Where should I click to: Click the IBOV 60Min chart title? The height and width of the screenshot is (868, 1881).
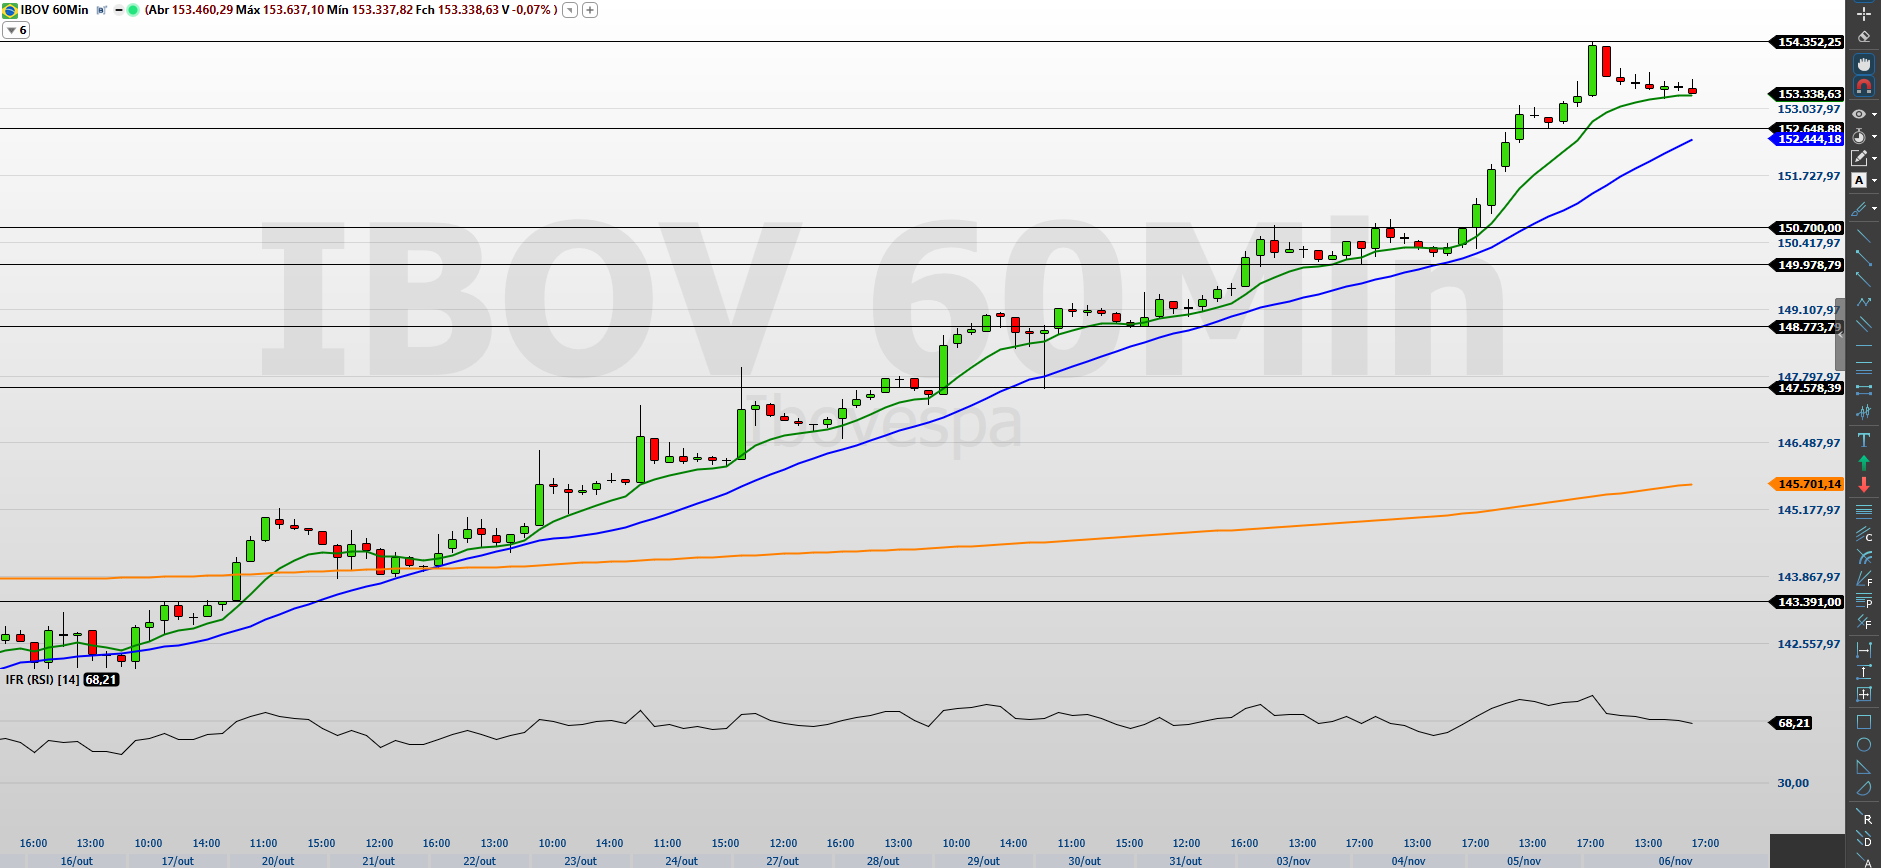tap(54, 10)
